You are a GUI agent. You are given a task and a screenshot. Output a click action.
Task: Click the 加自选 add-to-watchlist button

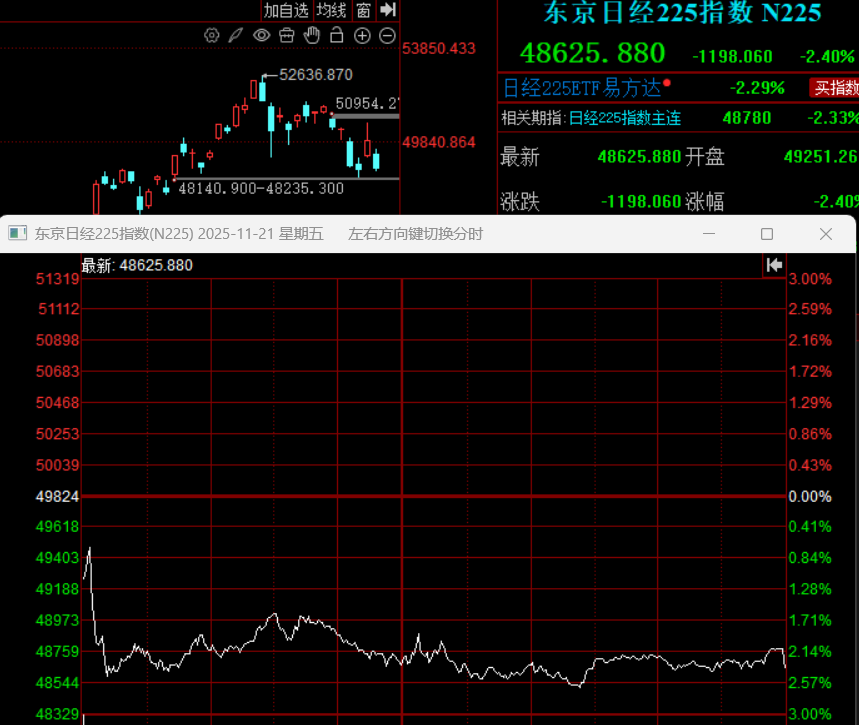point(286,10)
